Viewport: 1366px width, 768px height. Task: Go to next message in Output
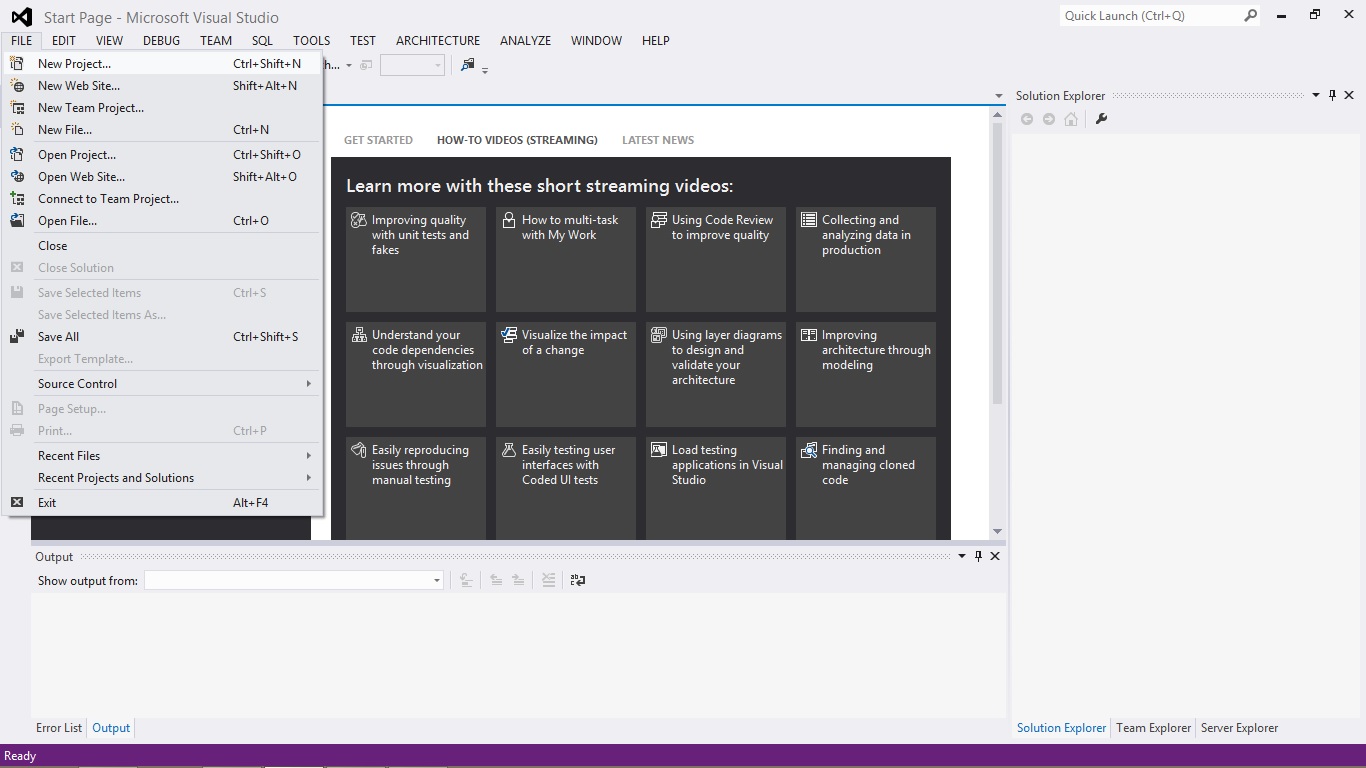[x=518, y=580]
